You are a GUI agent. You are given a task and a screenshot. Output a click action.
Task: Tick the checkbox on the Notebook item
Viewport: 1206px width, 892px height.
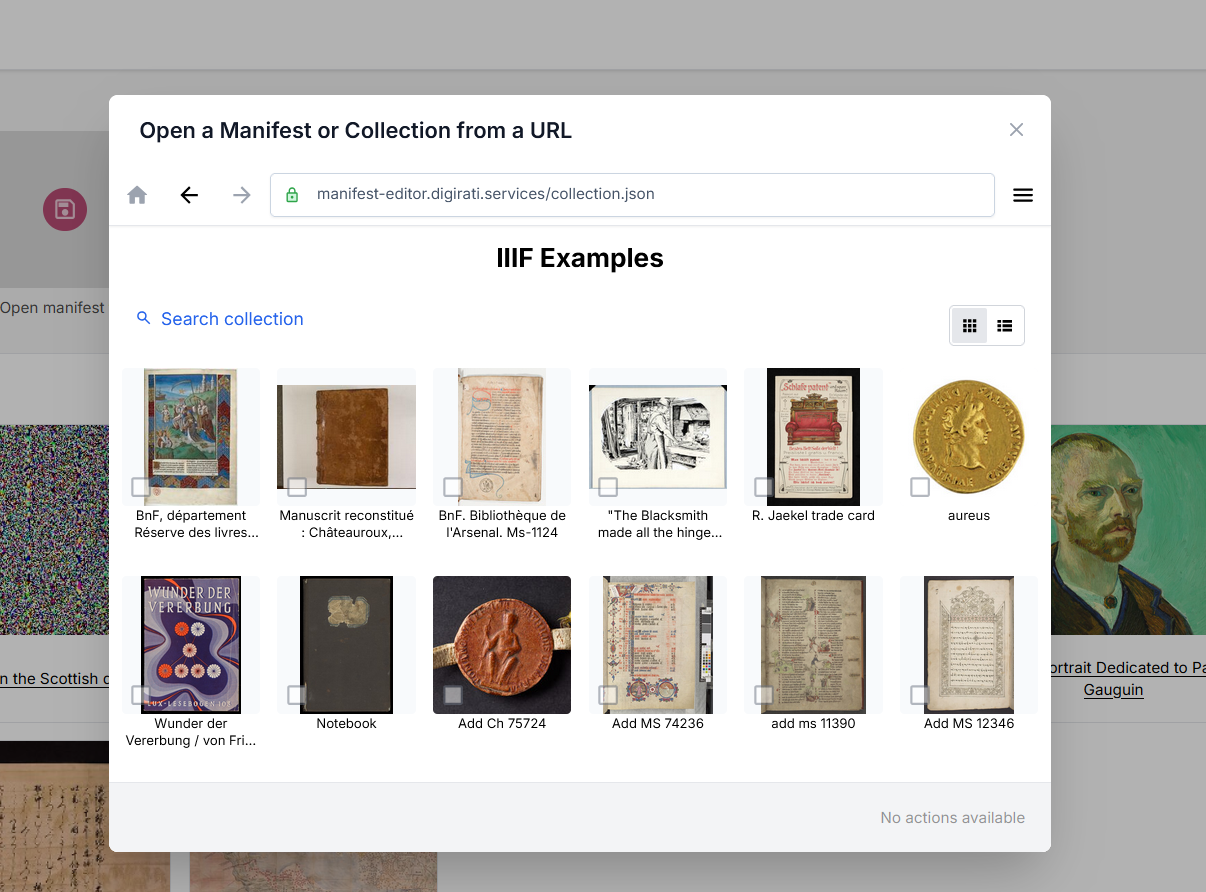pyautogui.click(x=297, y=694)
